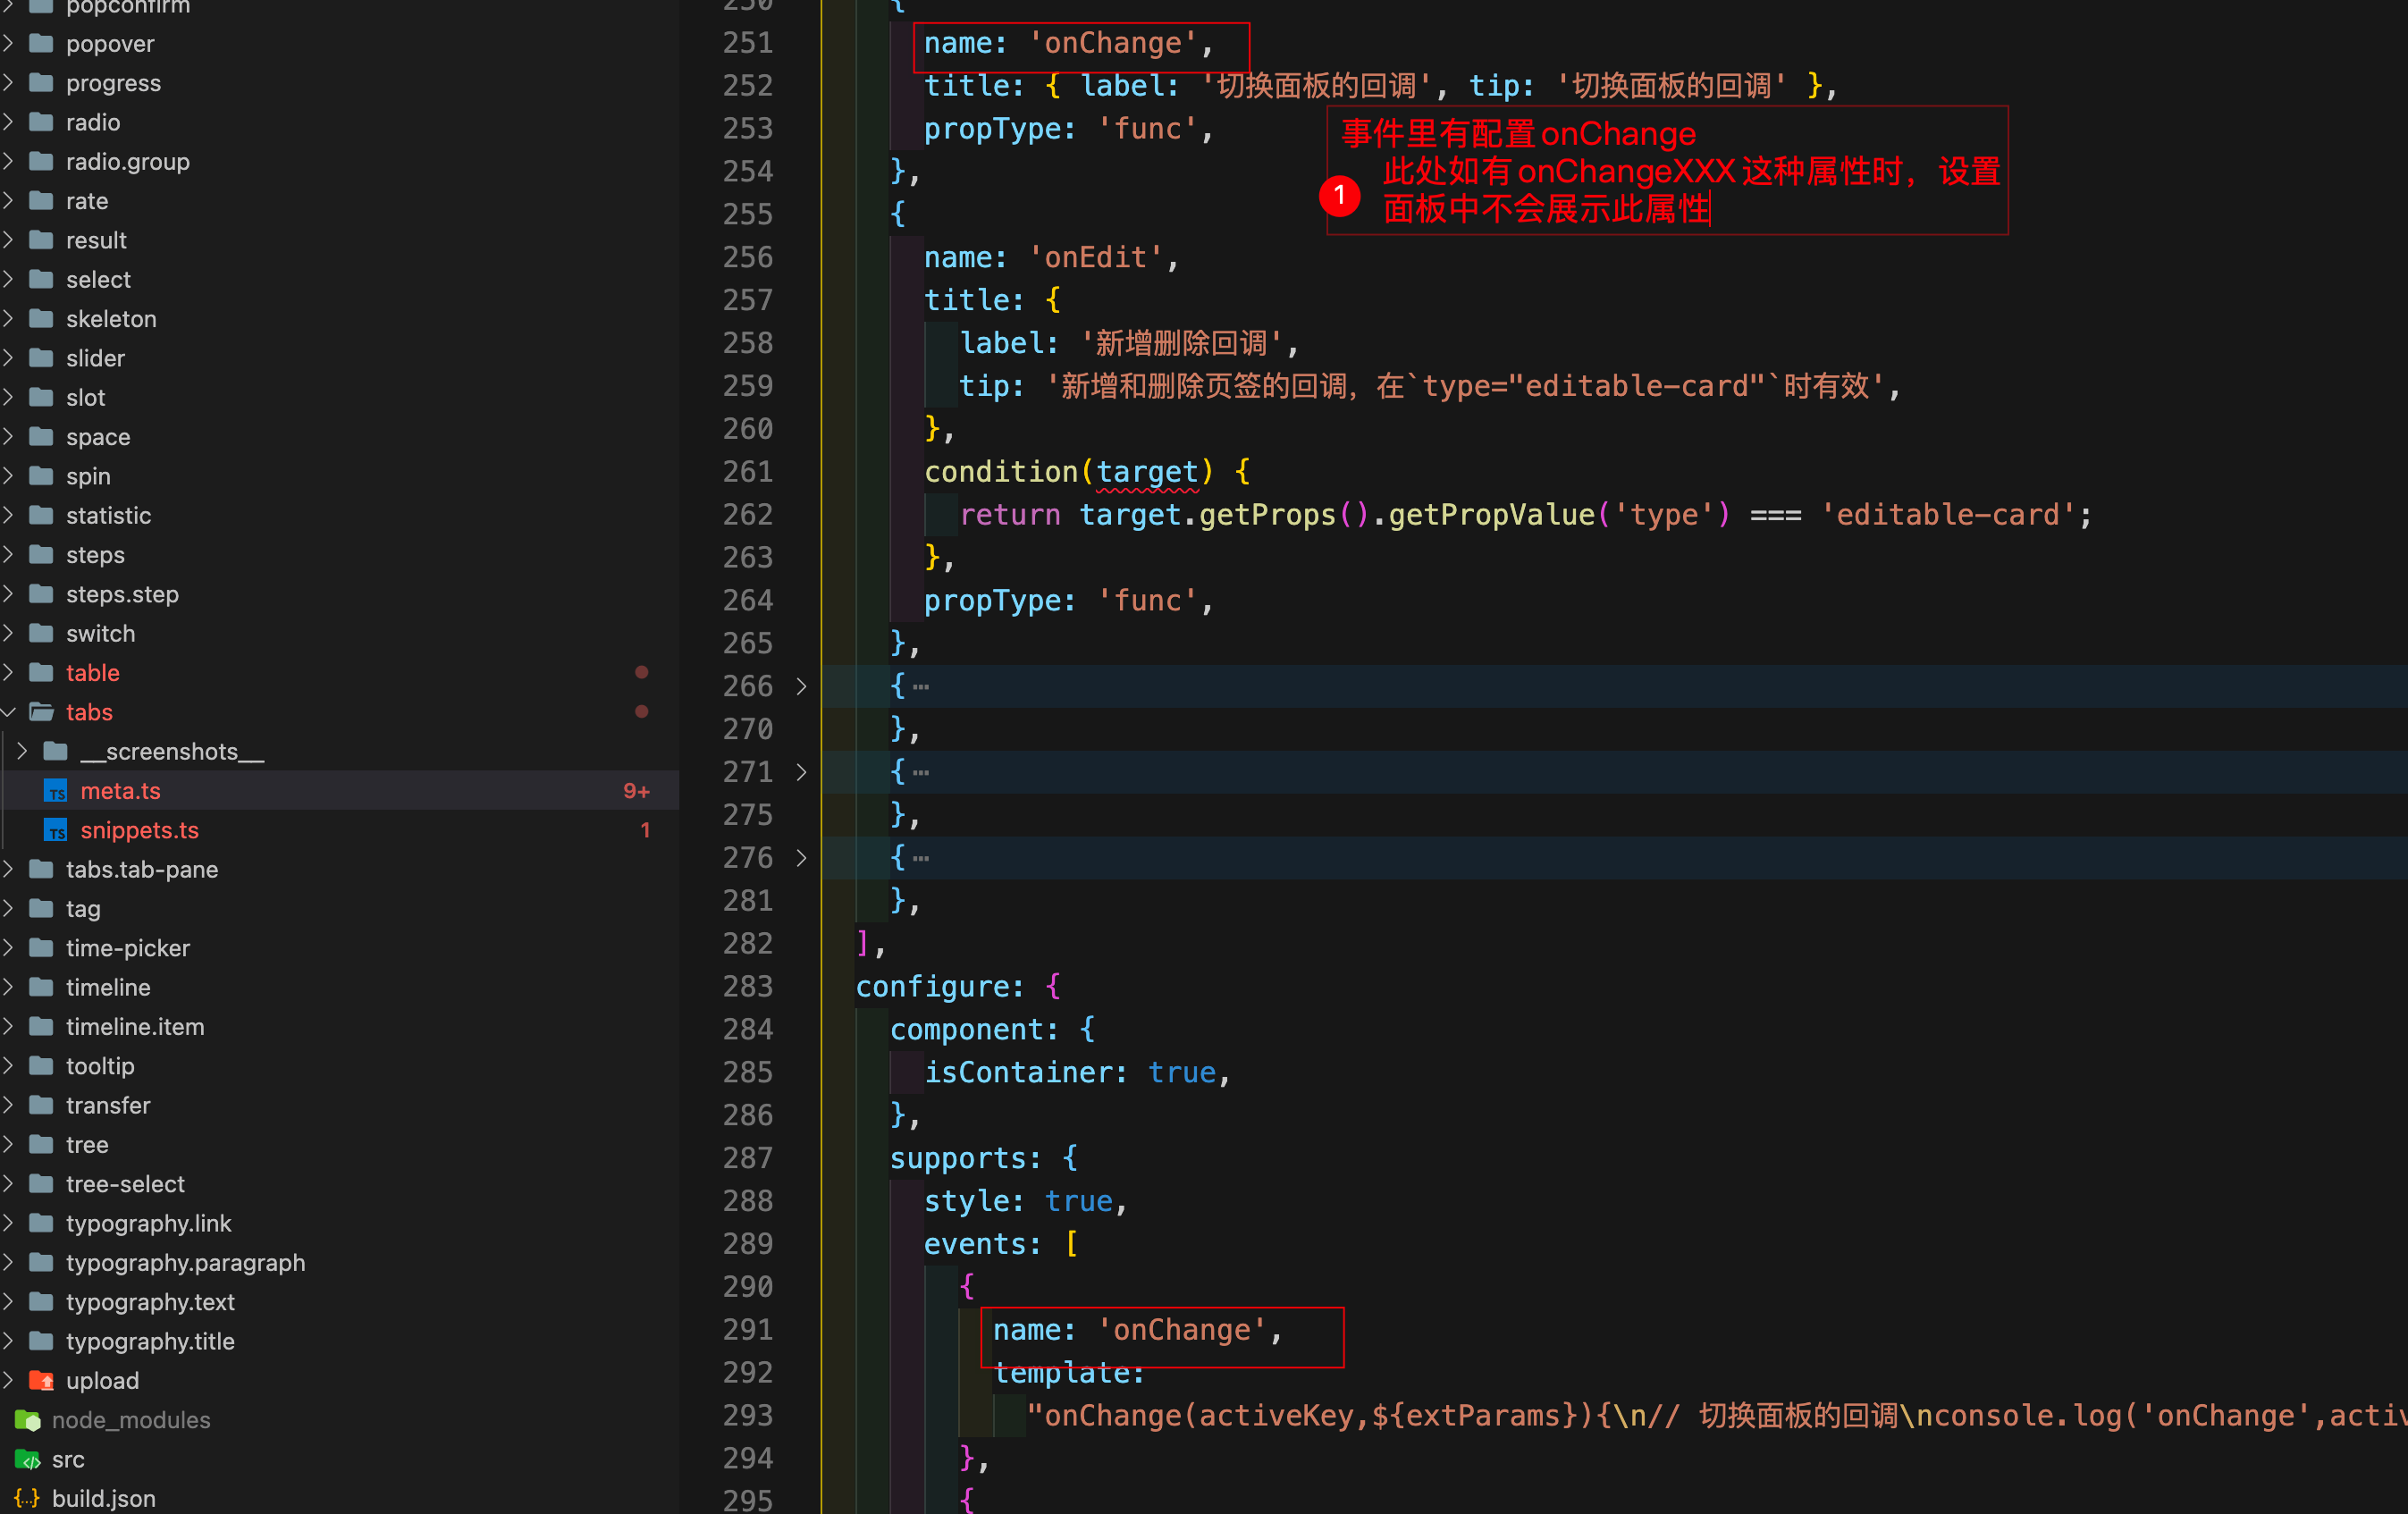Expand the __screenshots__ folder

(22, 751)
